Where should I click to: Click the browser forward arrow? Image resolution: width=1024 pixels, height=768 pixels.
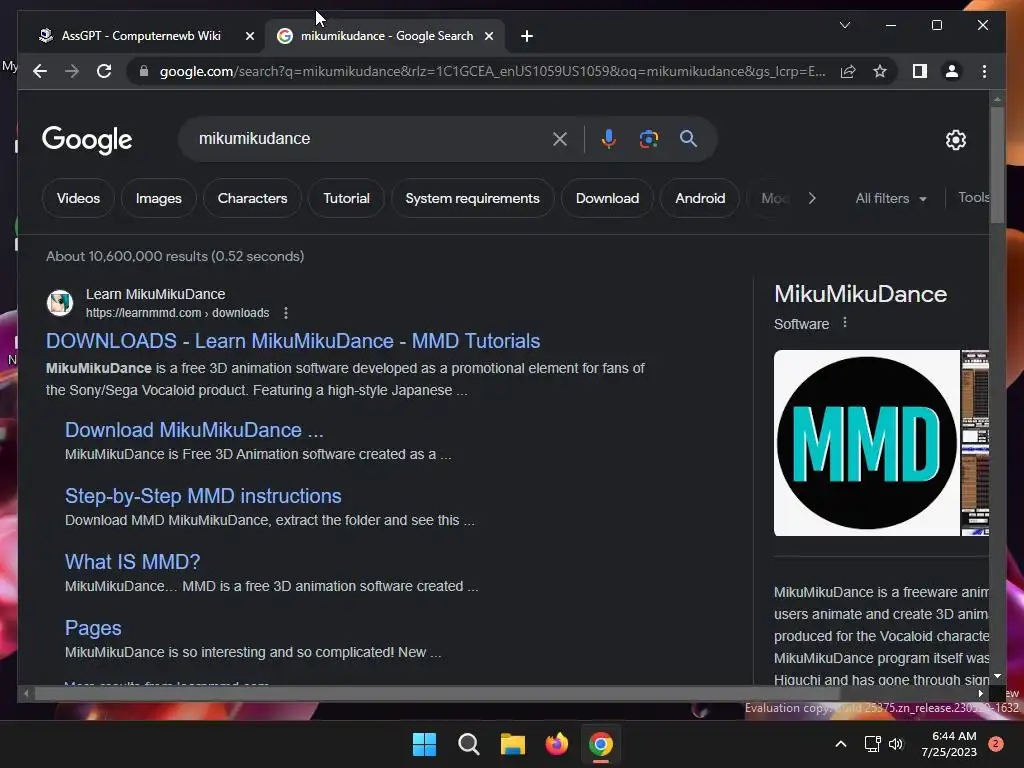point(72,71)
